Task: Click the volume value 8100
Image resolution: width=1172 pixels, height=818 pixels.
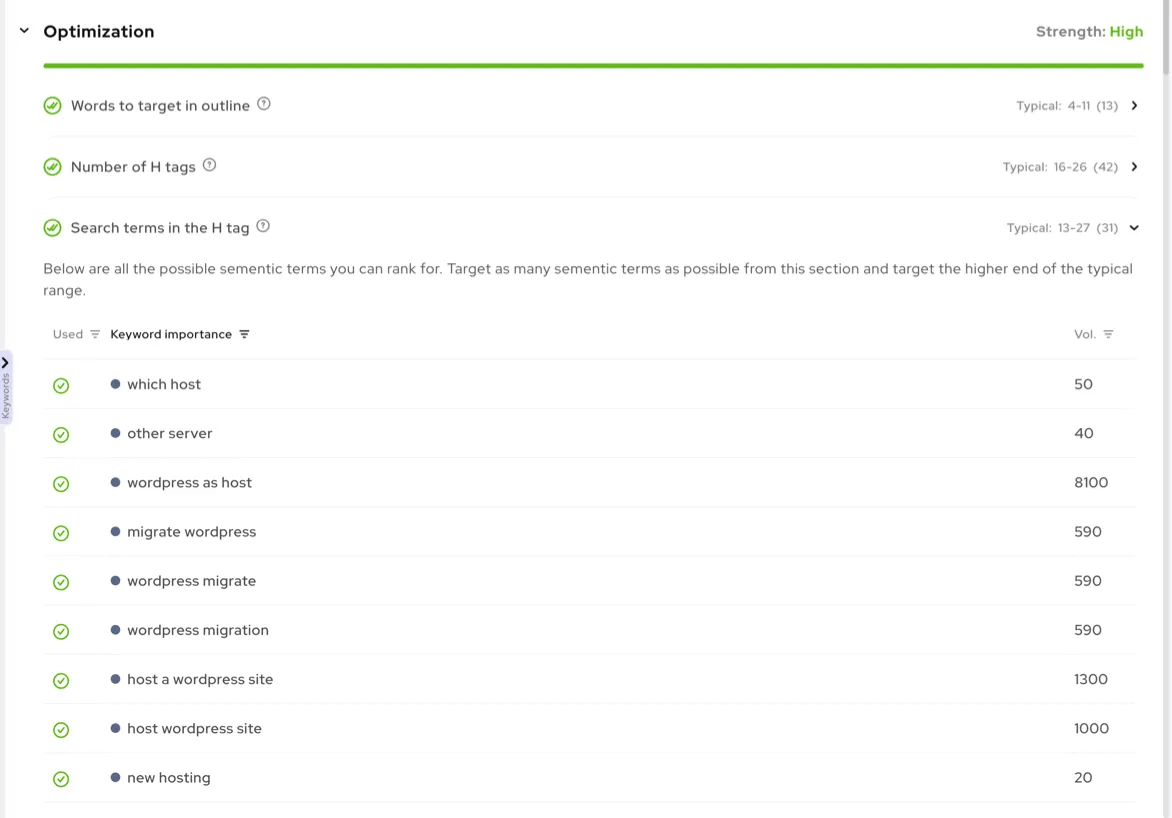Action: [1090, 482]
